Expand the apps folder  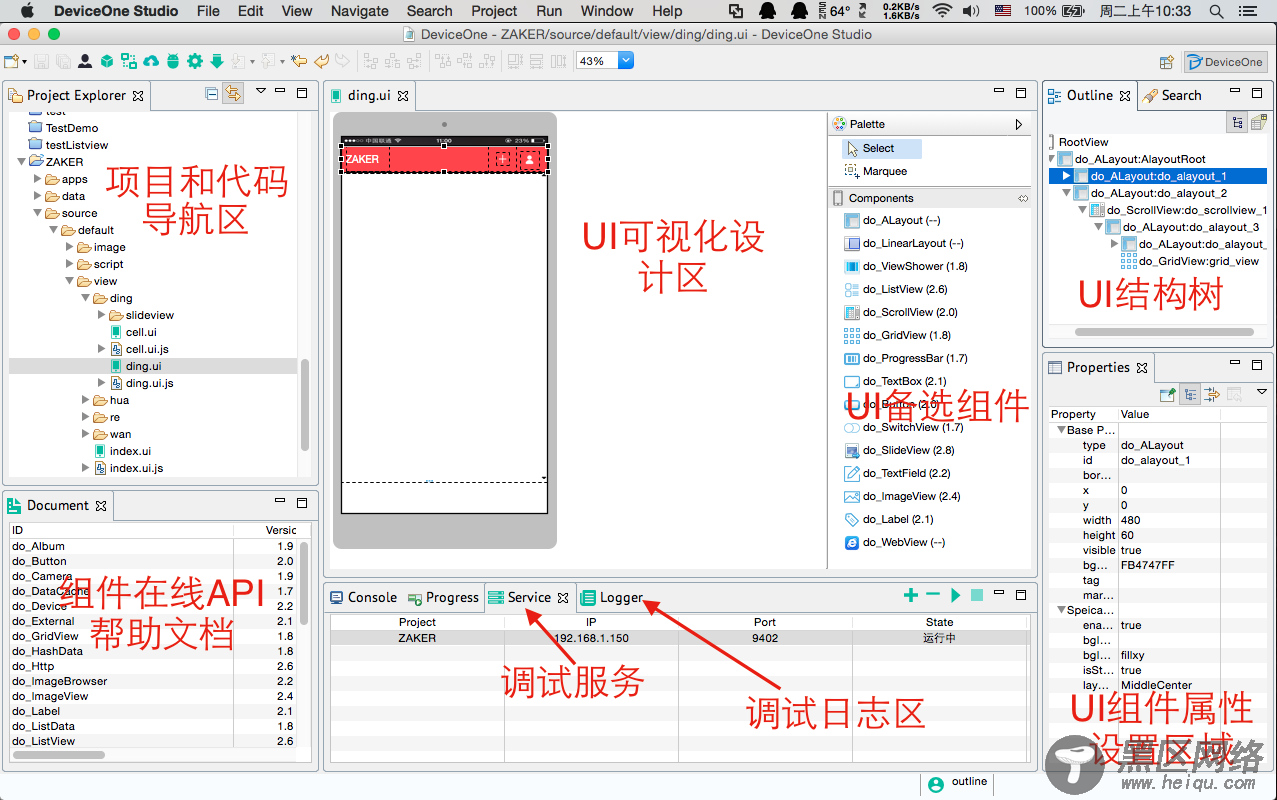point(37,179)
